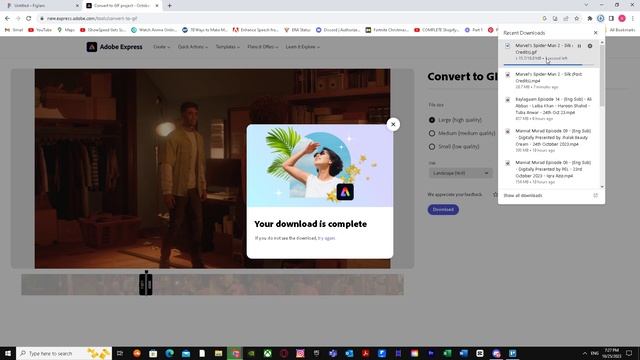Pause the Spider-Man gif download
The width and height of the screenshot is (640, 360).
(x=579, y=46)
